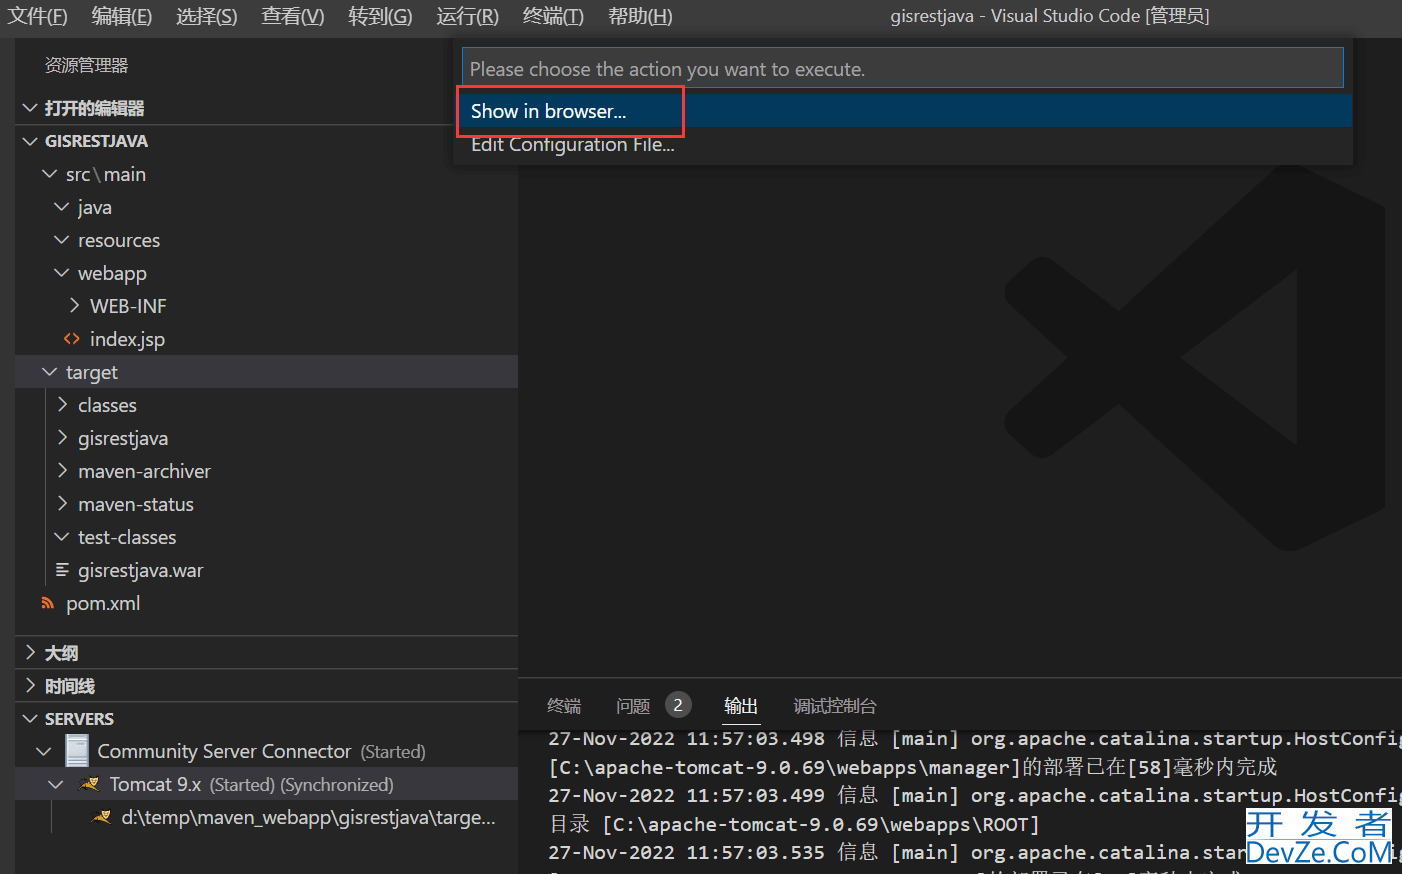Choose Show in browser... action
This screenshot has height=874, width=1402.
point(903,111)
